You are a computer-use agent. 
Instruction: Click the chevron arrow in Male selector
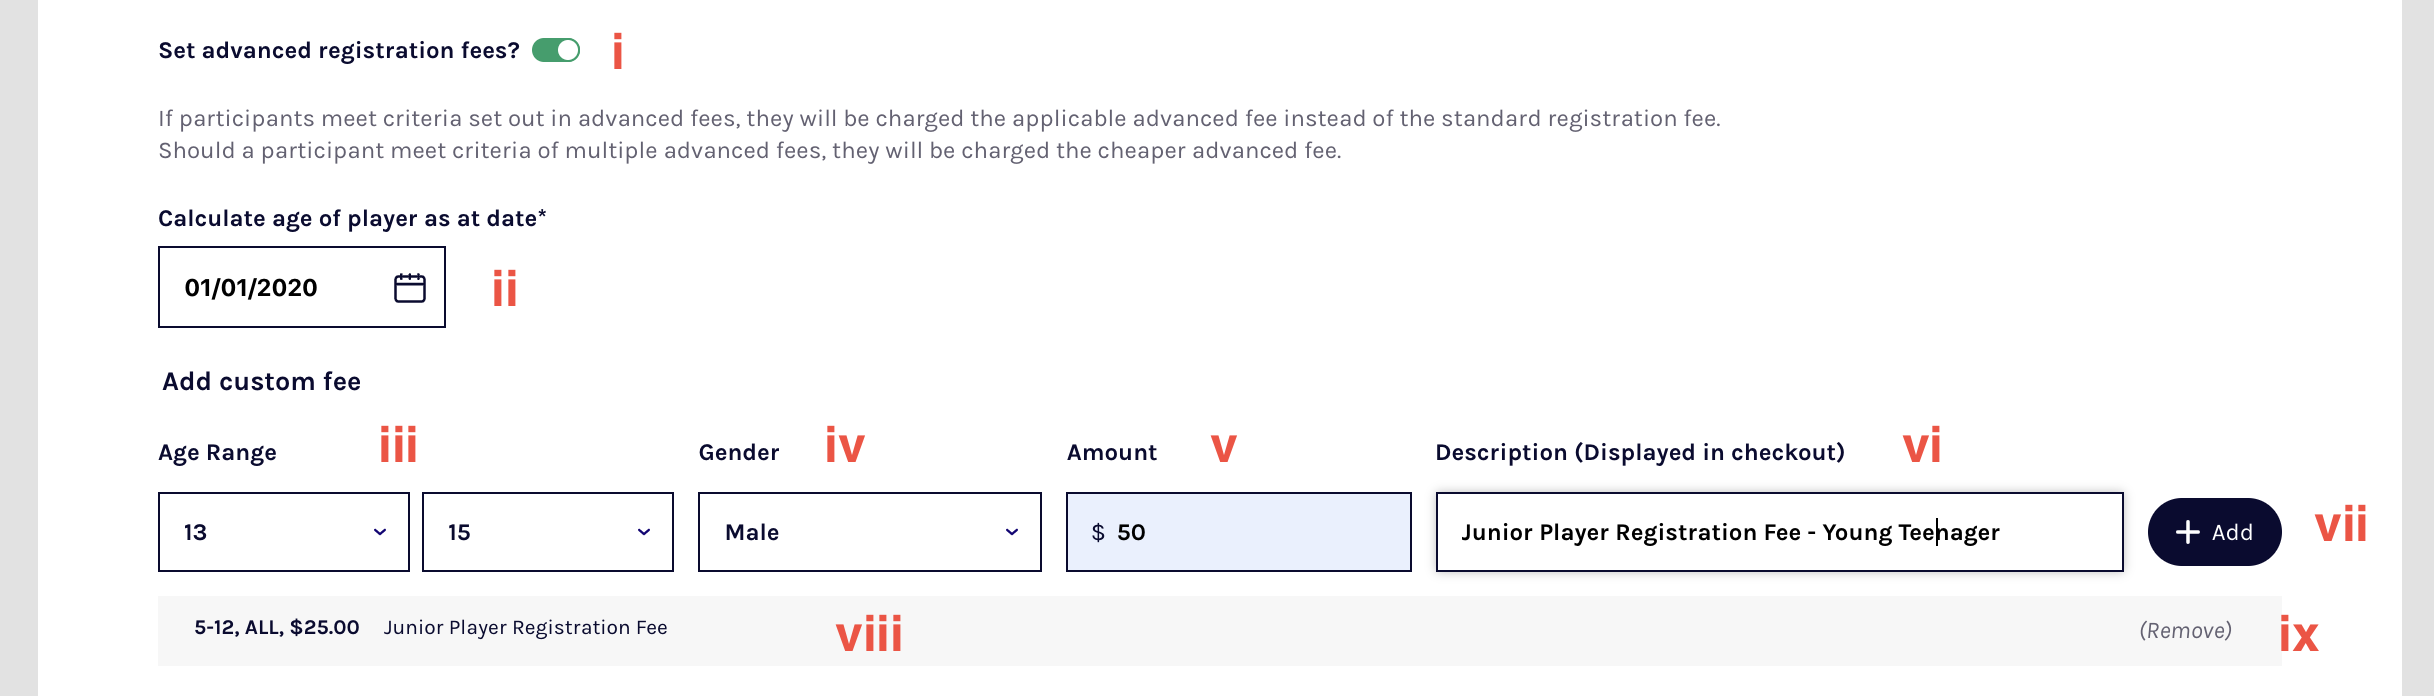coord(1012,532)
